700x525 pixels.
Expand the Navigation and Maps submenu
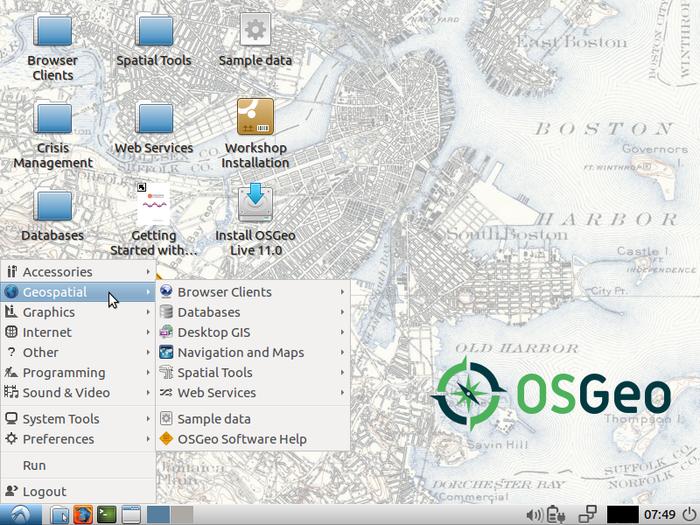tap(240, 352)
